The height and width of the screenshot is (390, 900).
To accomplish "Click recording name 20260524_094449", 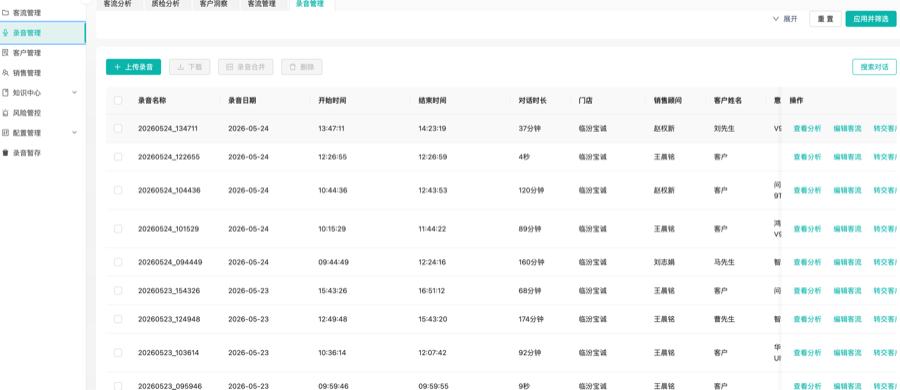I will (x=169, y=262).
